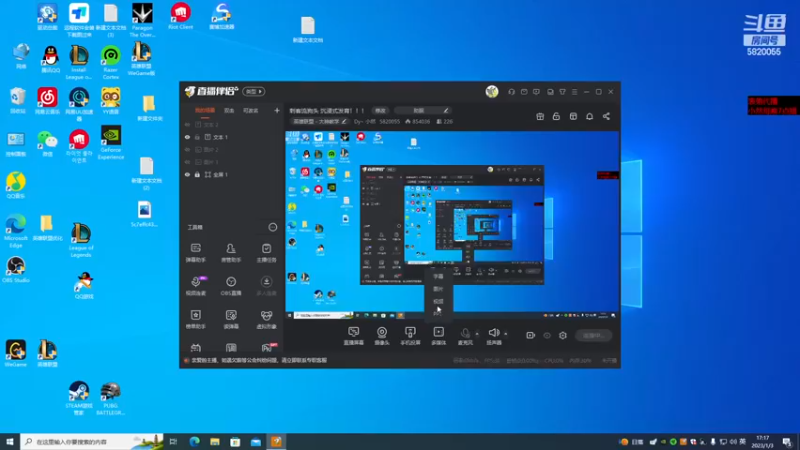Open the user avatar profile
The image size is (800, 450).
point(492,91)
